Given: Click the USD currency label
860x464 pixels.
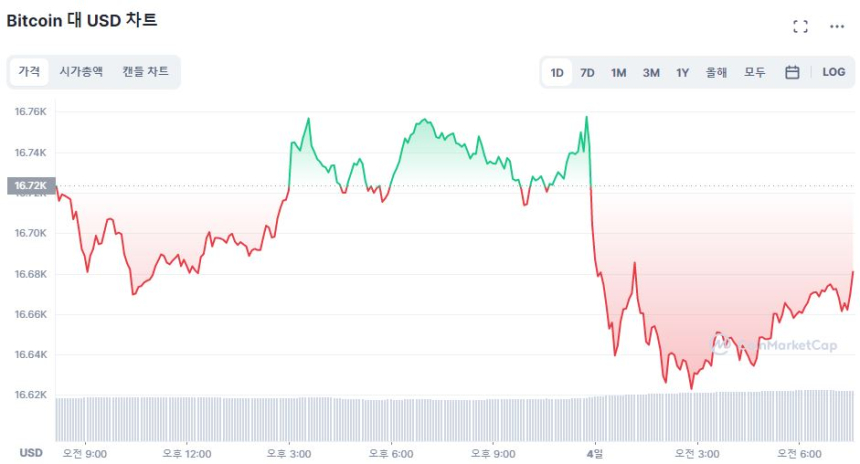Looking at the screenshot, I should [31, 453].
